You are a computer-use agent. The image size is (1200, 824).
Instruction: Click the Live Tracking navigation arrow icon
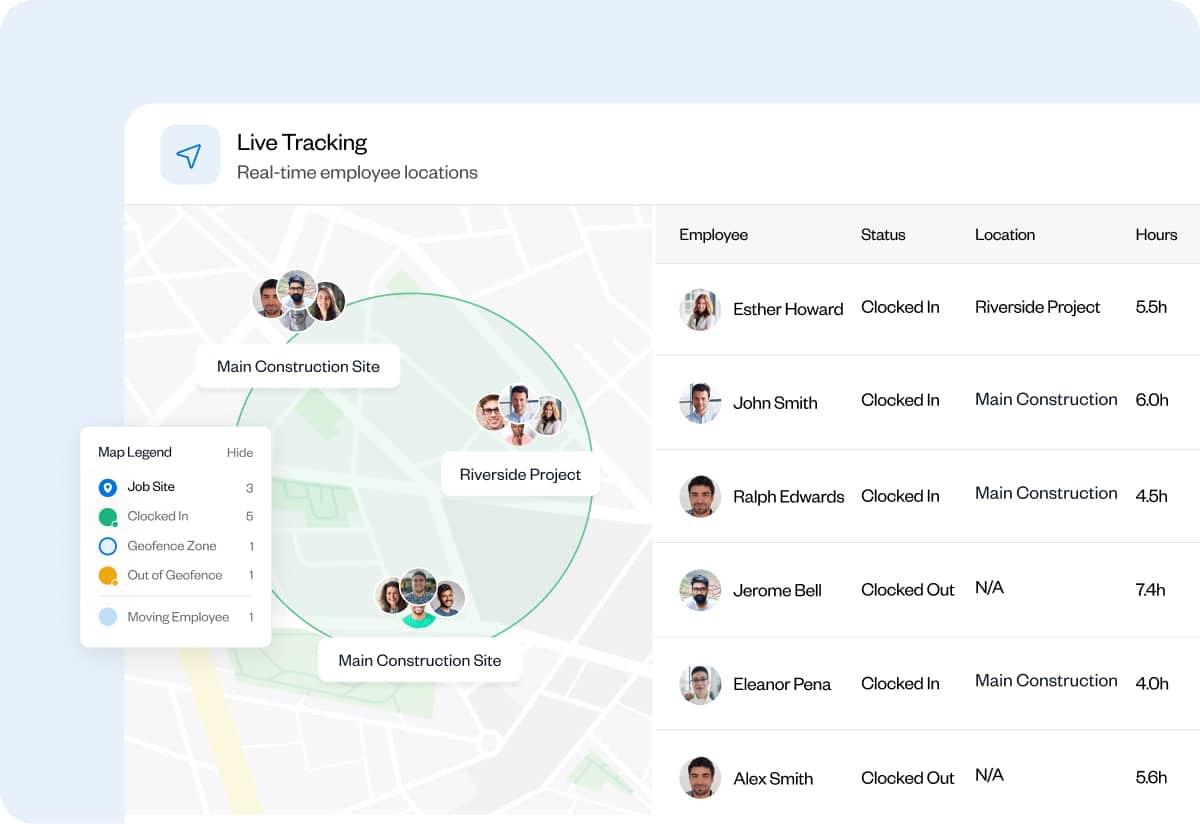click(190, 154)
